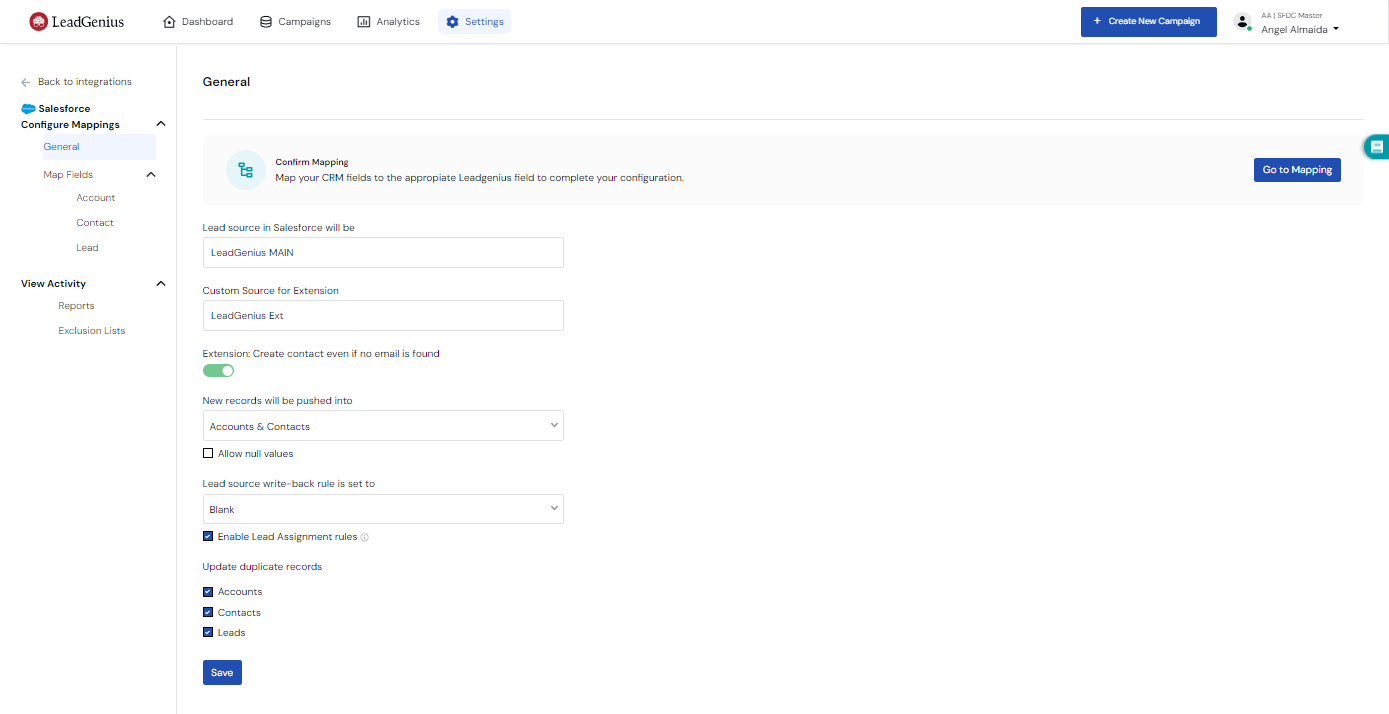
Task: Toggle off Create contact without email switch
Action: [218, 371]
